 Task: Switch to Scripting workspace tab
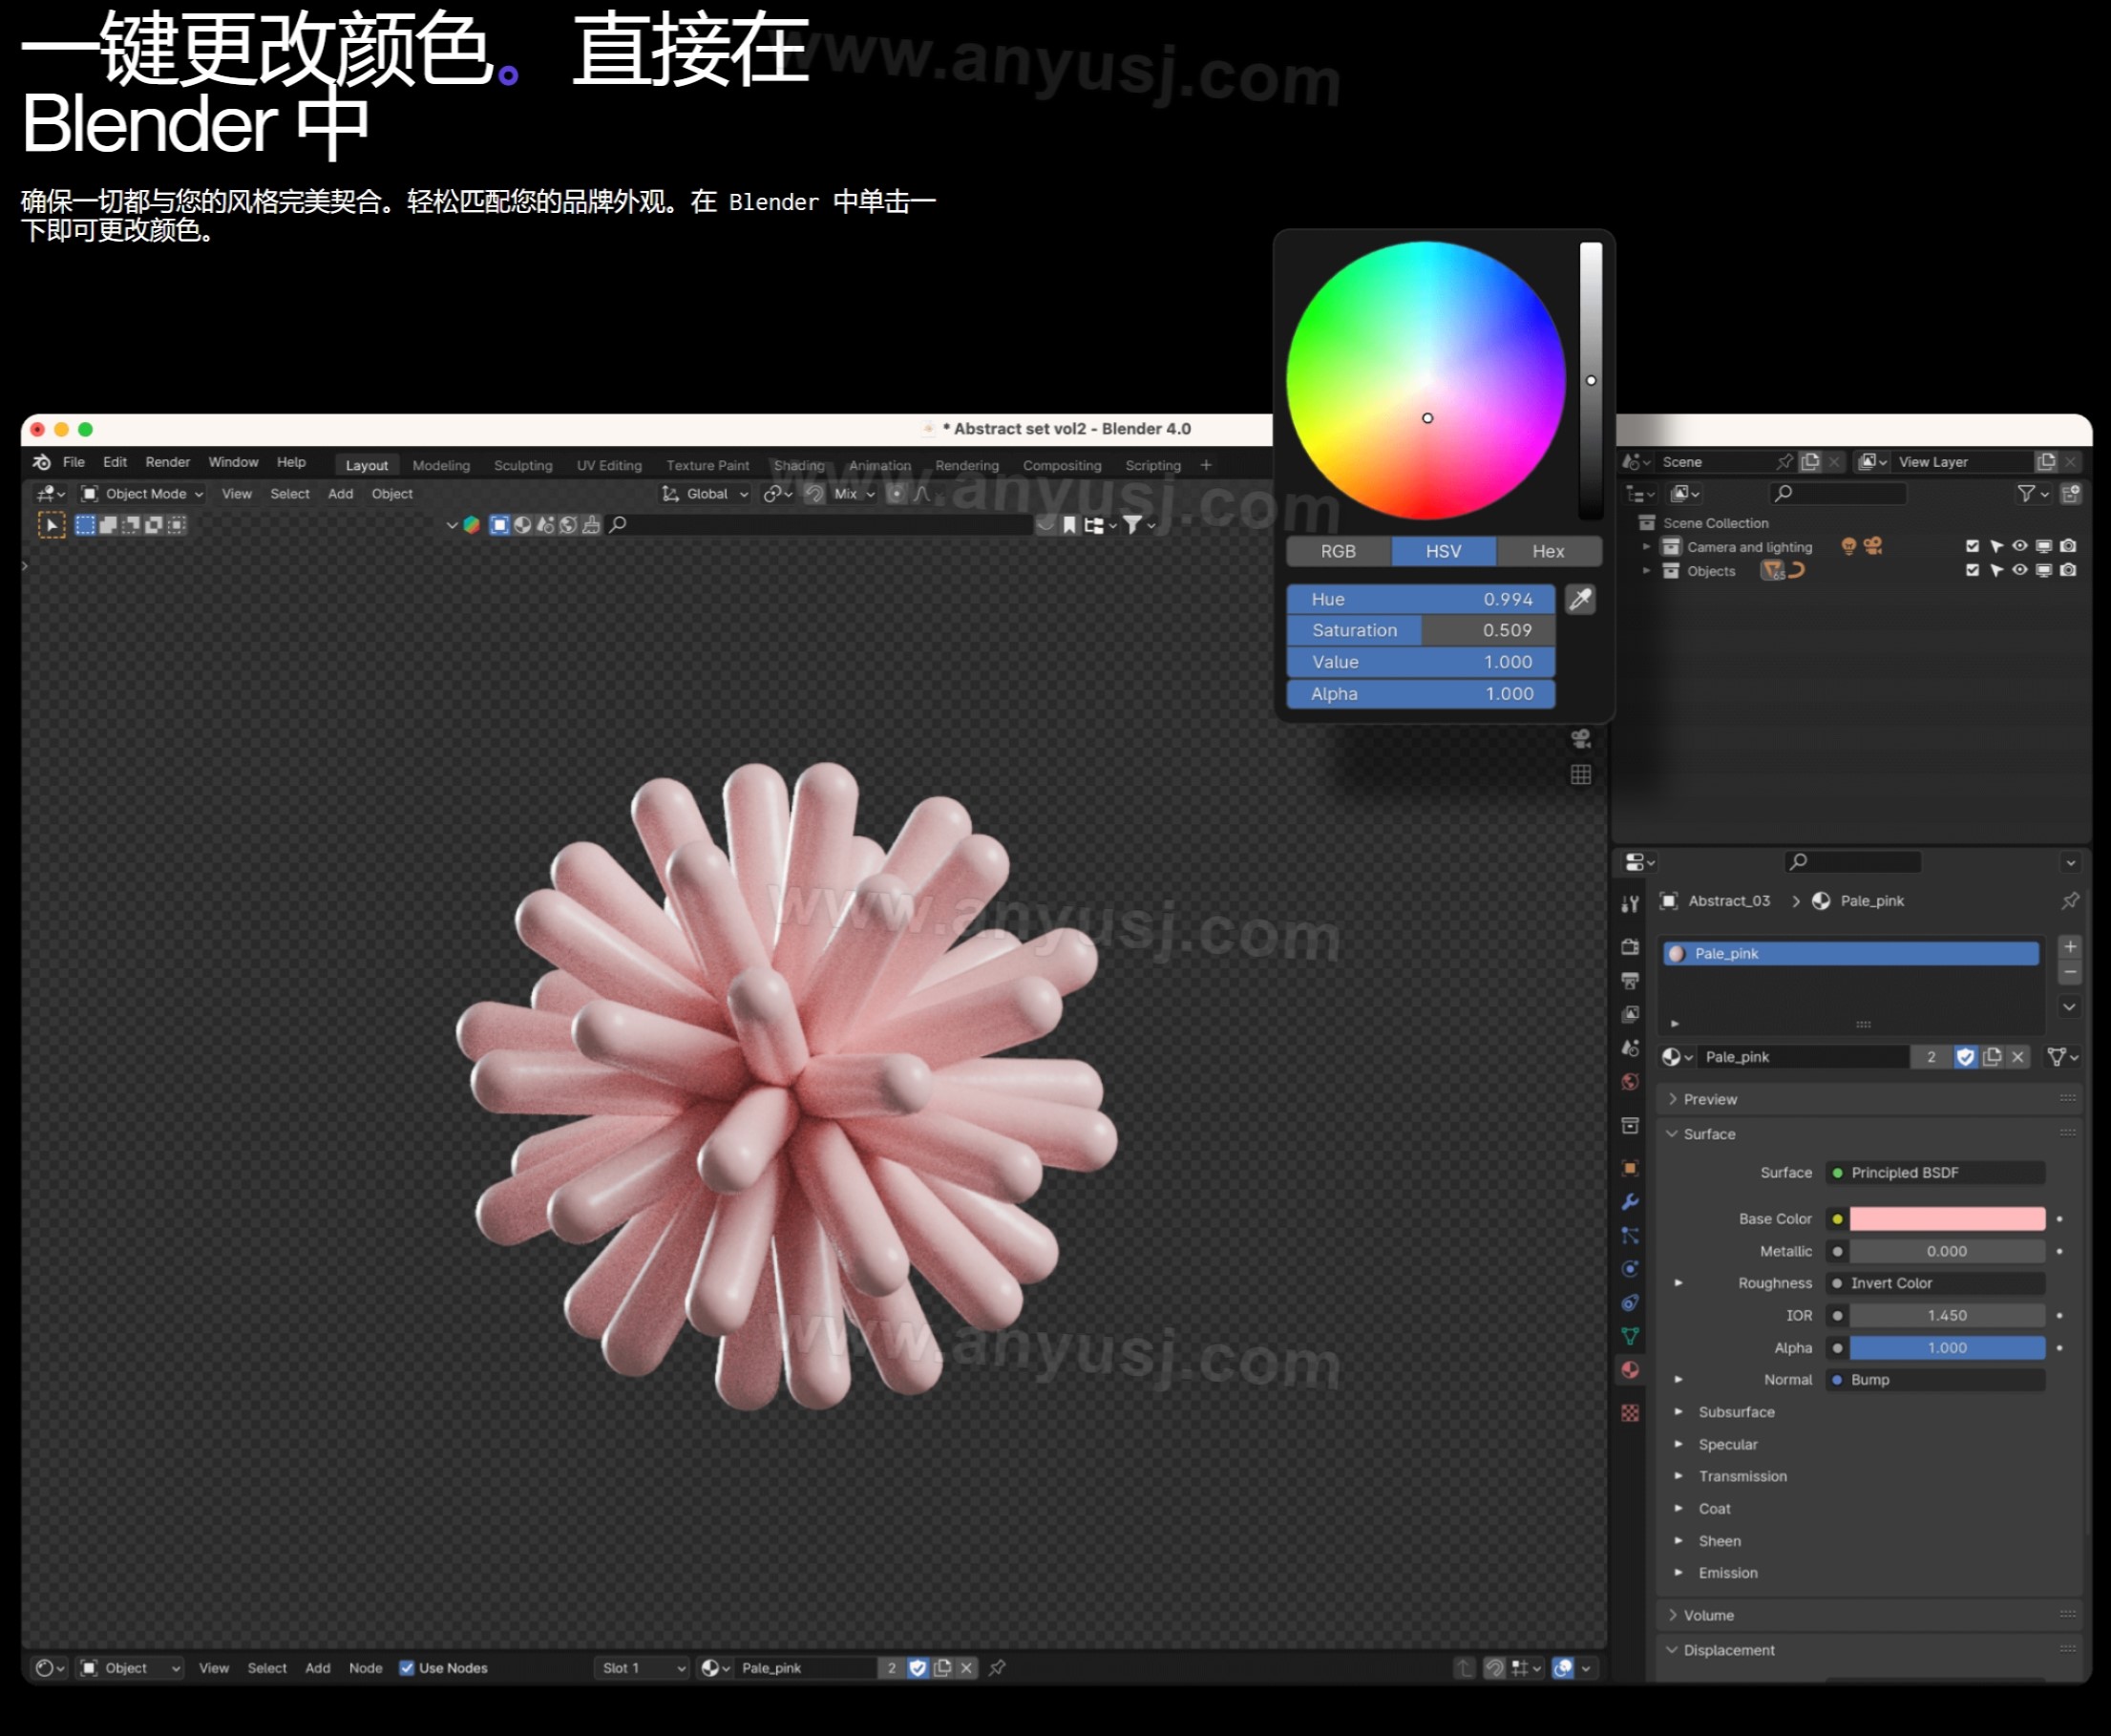pyautogui.click(x=1153, y=465)
